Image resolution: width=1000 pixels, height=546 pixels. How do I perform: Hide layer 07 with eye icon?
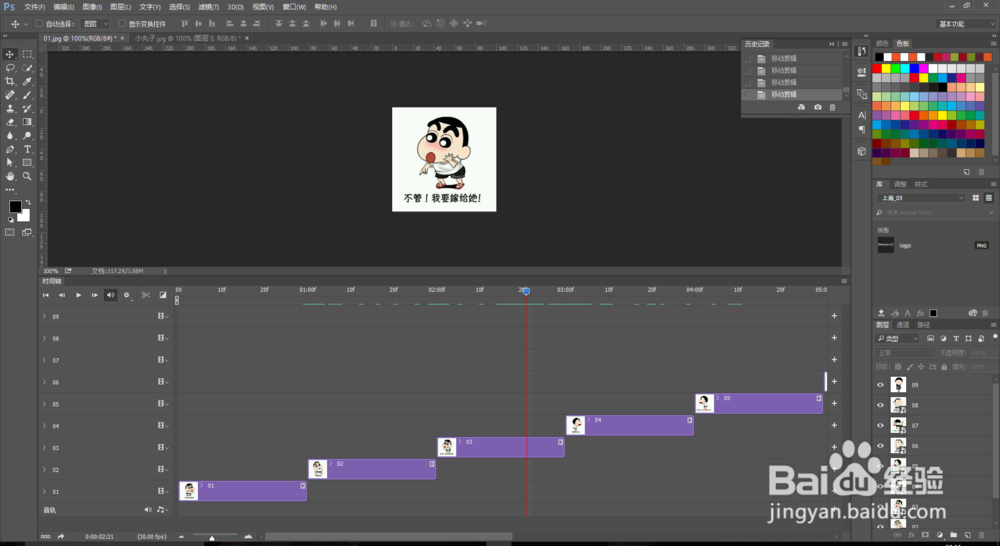(880, 425)
